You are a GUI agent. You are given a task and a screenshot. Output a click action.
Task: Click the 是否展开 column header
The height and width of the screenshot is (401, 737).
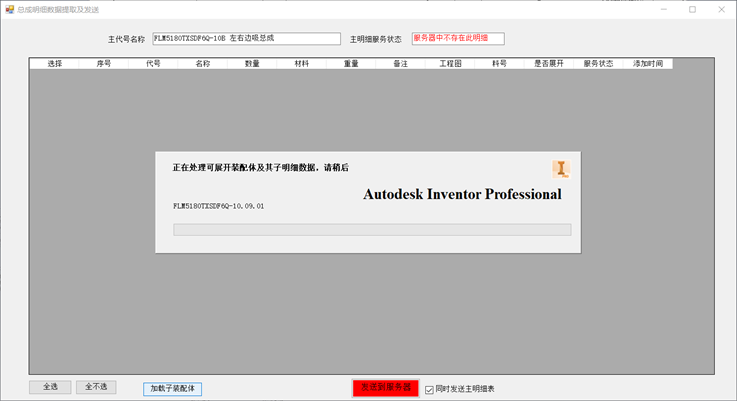tap(549, 64)
